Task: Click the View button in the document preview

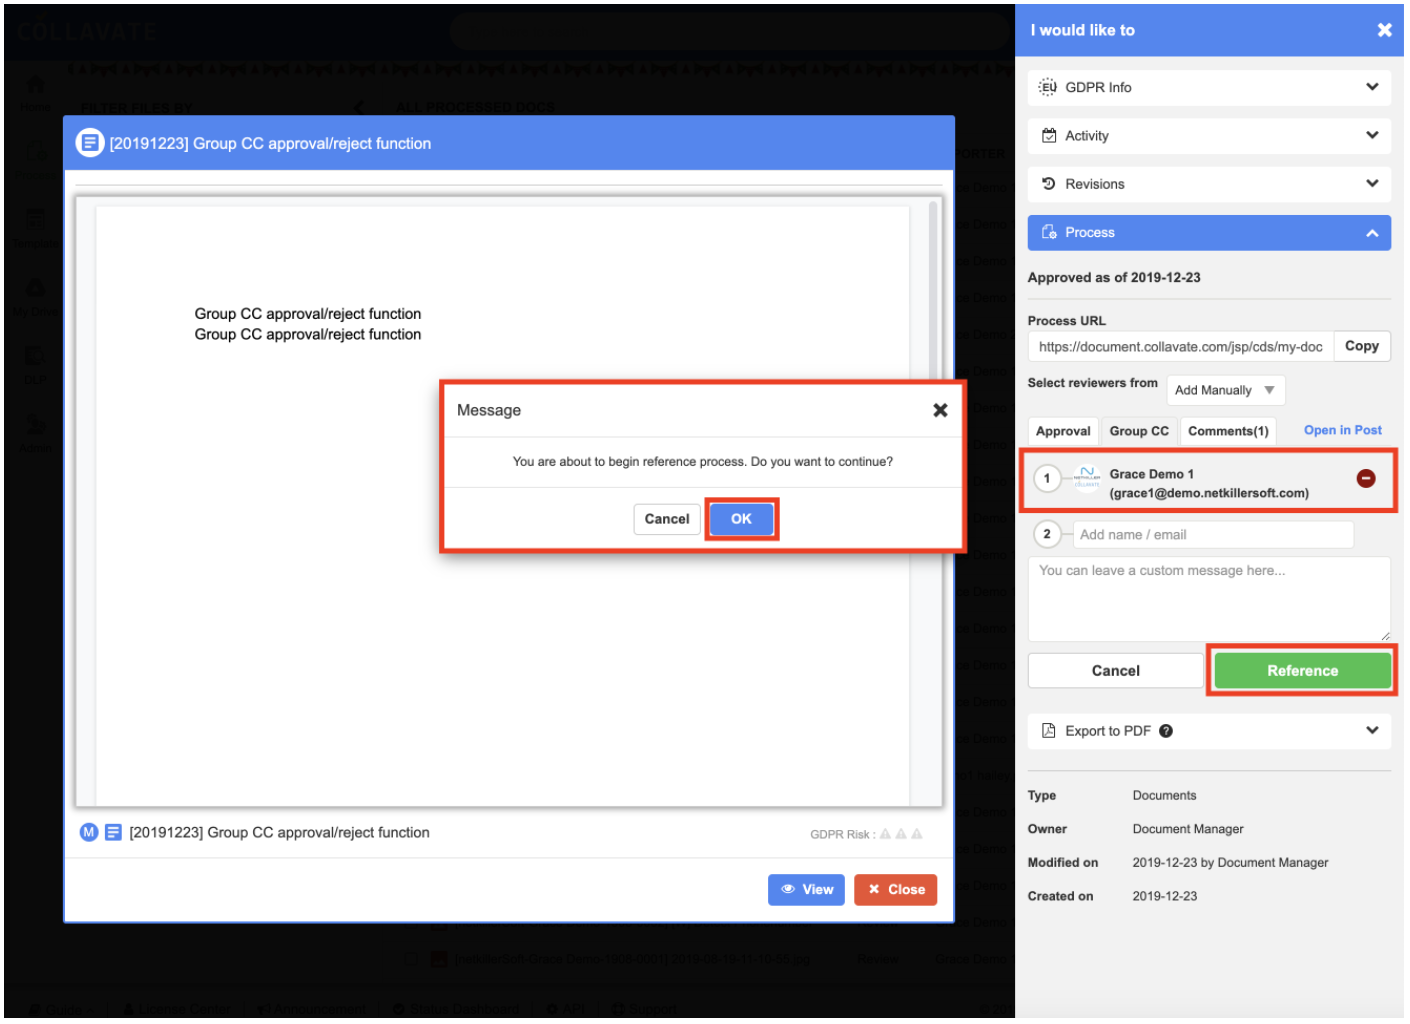Action: coord(807,889)
